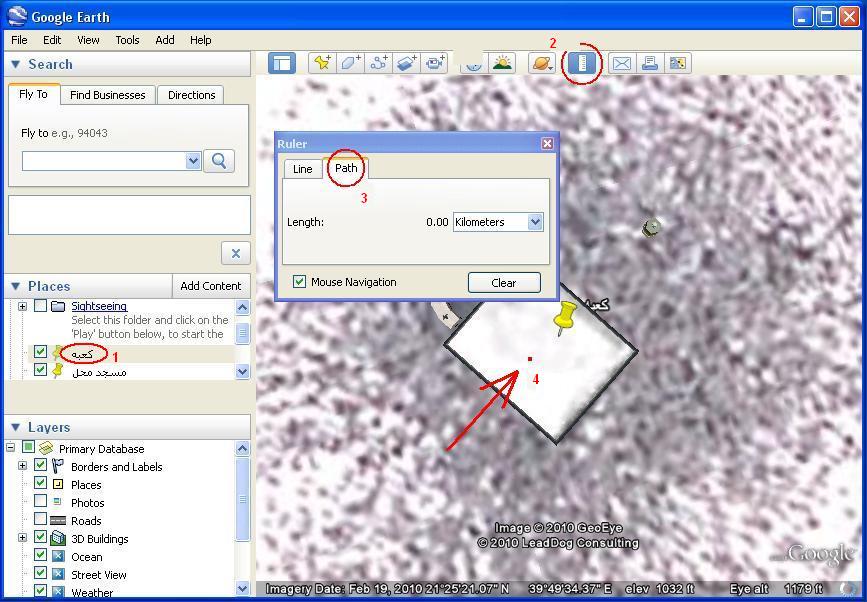The image size is (867, 602).
Task: Click in the Fly to input field
Action: (104, 161)
